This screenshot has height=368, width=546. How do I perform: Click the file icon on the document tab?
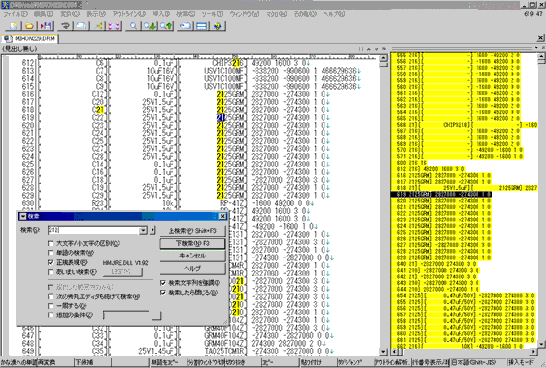pos(7,39)
